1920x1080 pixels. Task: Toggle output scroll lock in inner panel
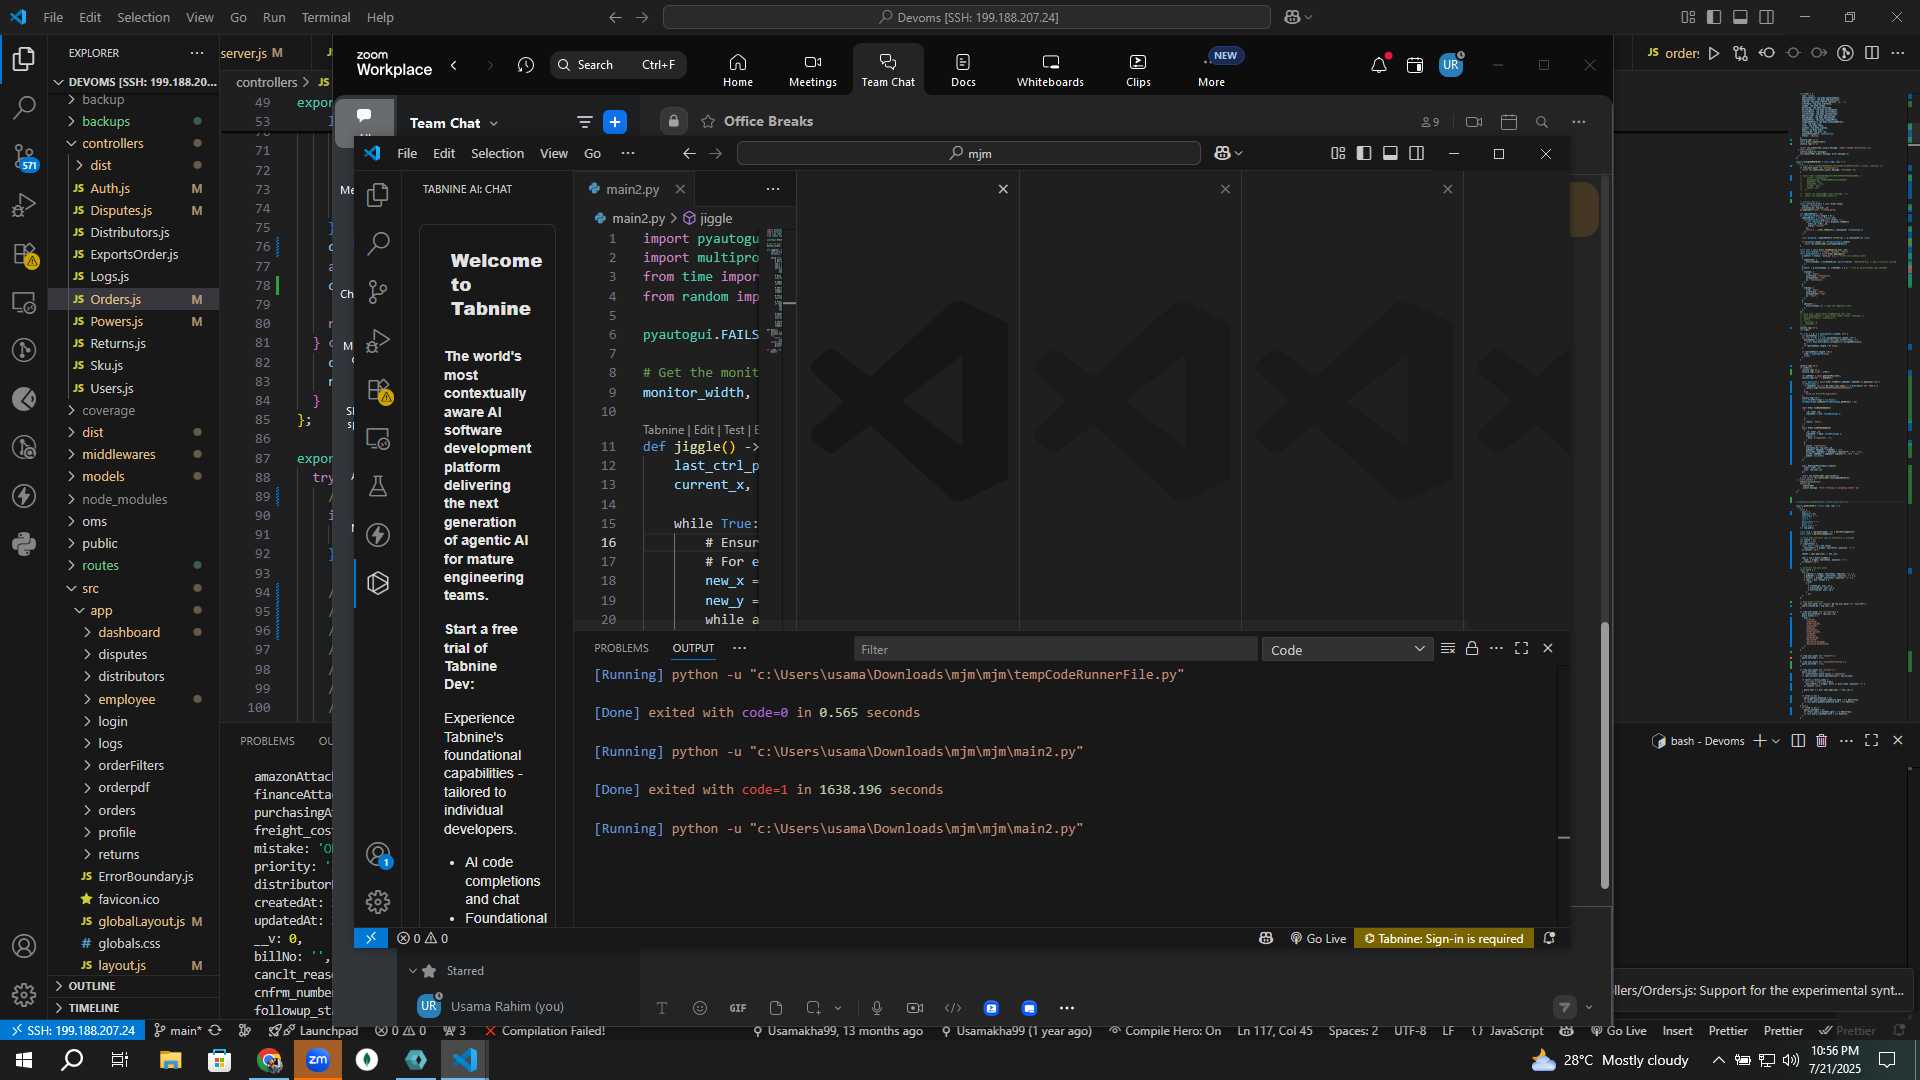tap(1472, 649)
